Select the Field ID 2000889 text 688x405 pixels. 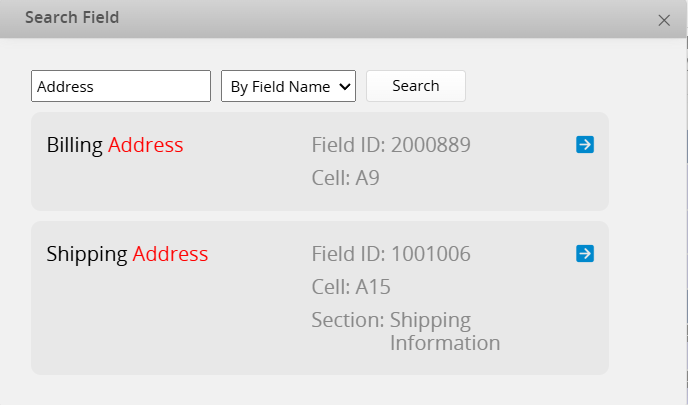pos(391,145)
